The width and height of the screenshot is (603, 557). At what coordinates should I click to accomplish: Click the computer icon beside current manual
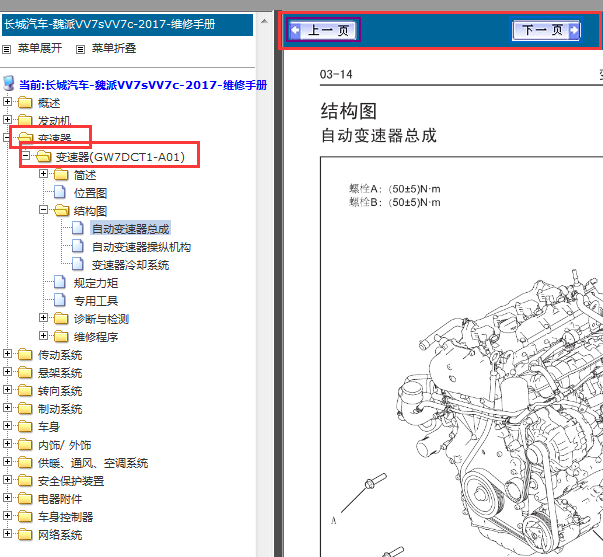tap(8, 83)
